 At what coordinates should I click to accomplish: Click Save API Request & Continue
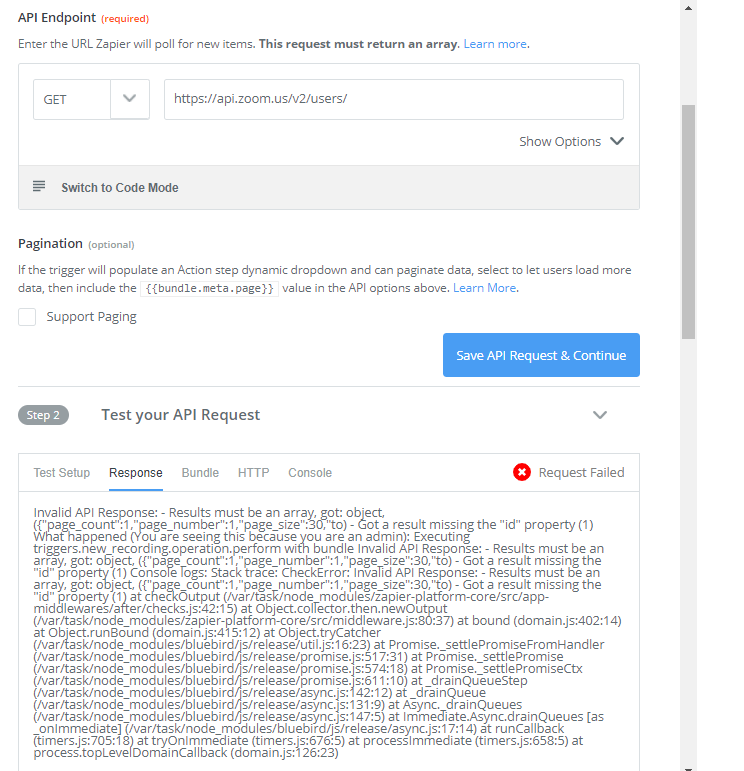click(x=541, y=355)
